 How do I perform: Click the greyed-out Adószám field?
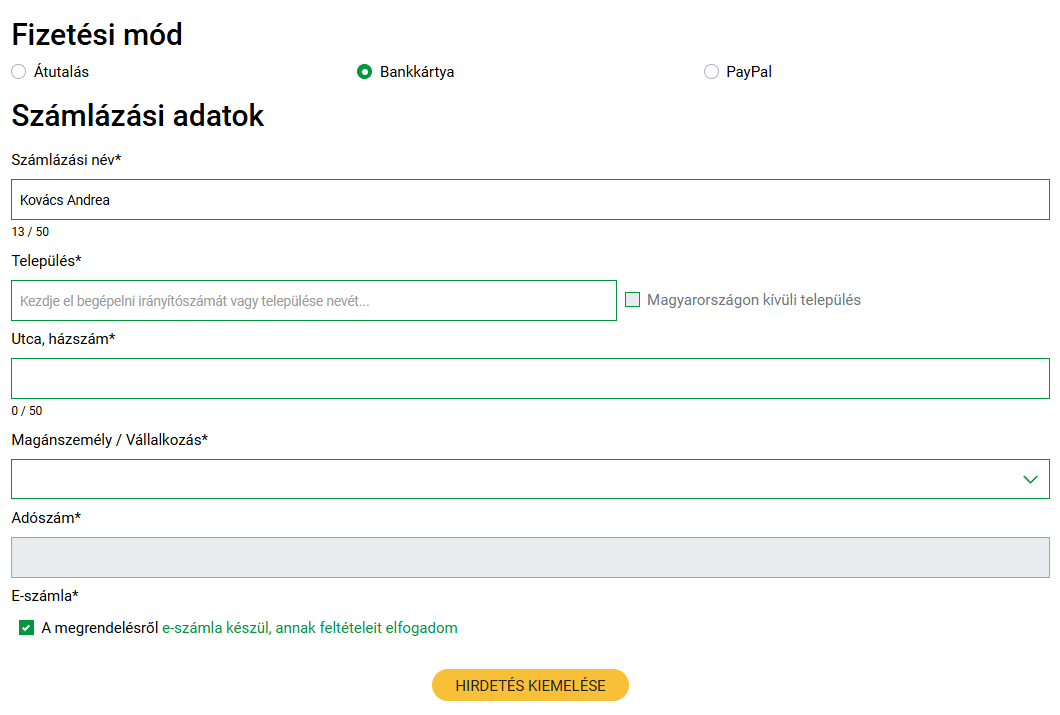530,558
